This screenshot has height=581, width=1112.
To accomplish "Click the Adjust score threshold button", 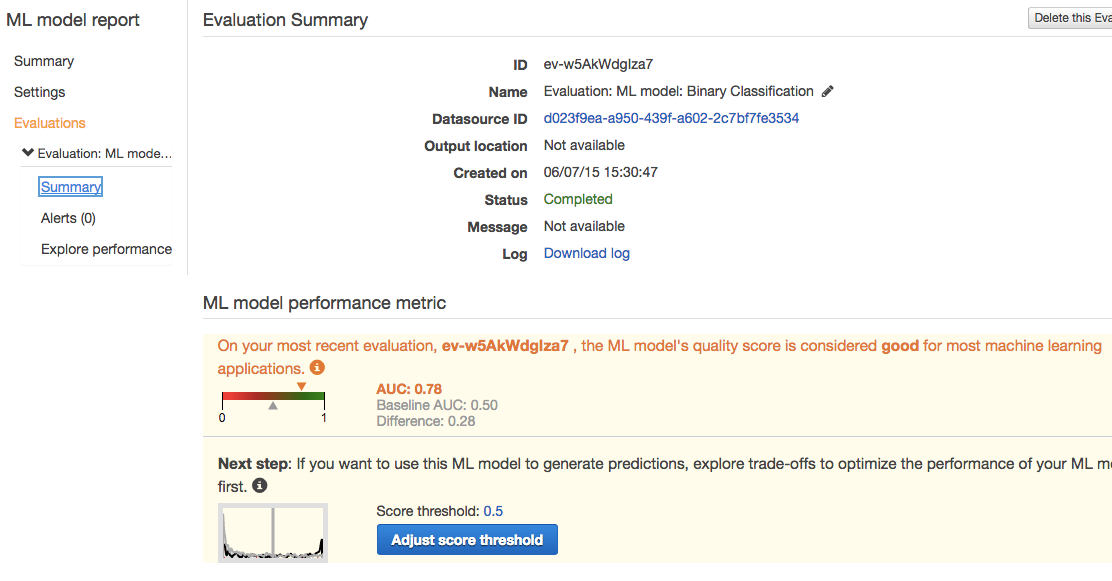I will click(x=467, y=540).
